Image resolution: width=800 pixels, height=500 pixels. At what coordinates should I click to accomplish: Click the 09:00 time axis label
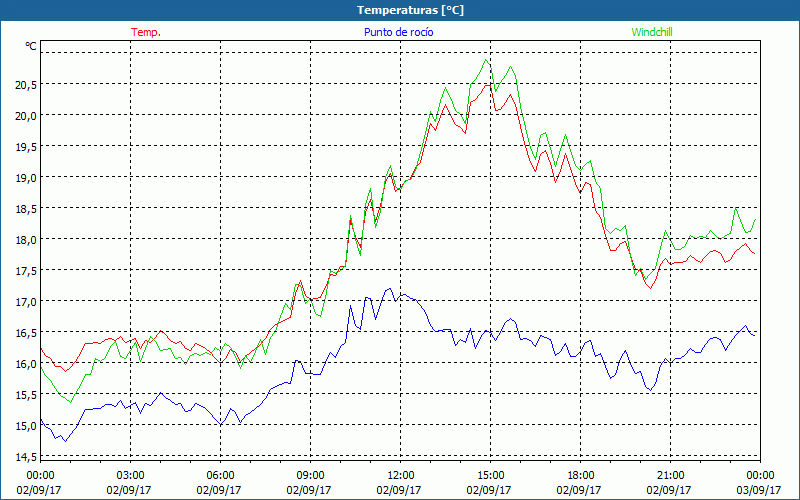[310, 476]
